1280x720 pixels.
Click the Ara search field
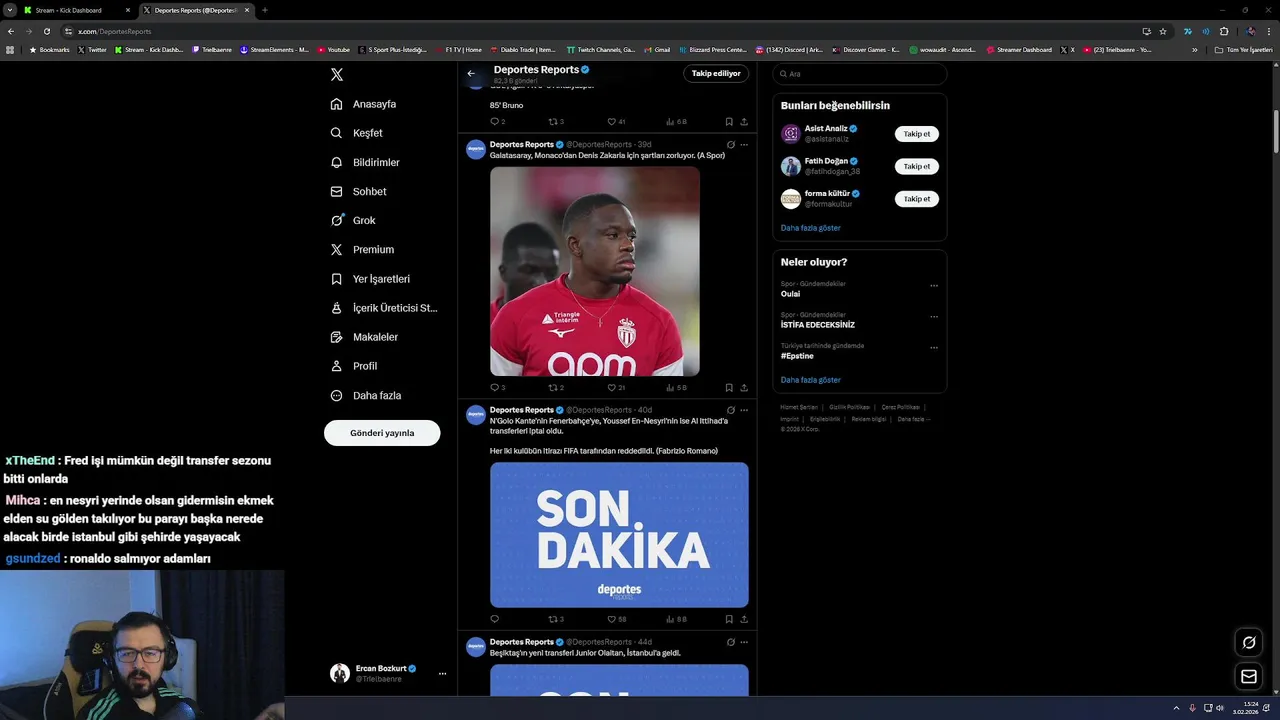(x=860, y=74)
